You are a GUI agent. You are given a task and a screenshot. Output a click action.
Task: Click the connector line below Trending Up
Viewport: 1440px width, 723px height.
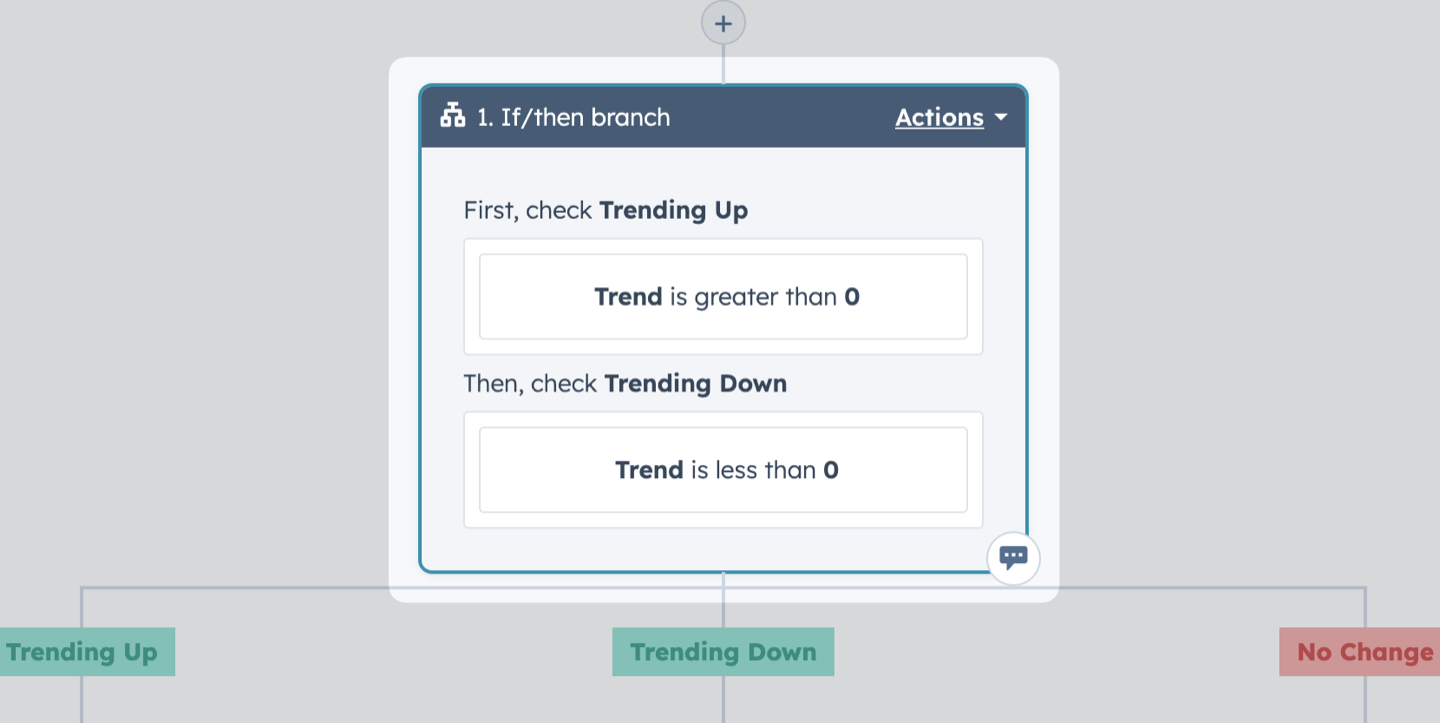pos(81,699)
